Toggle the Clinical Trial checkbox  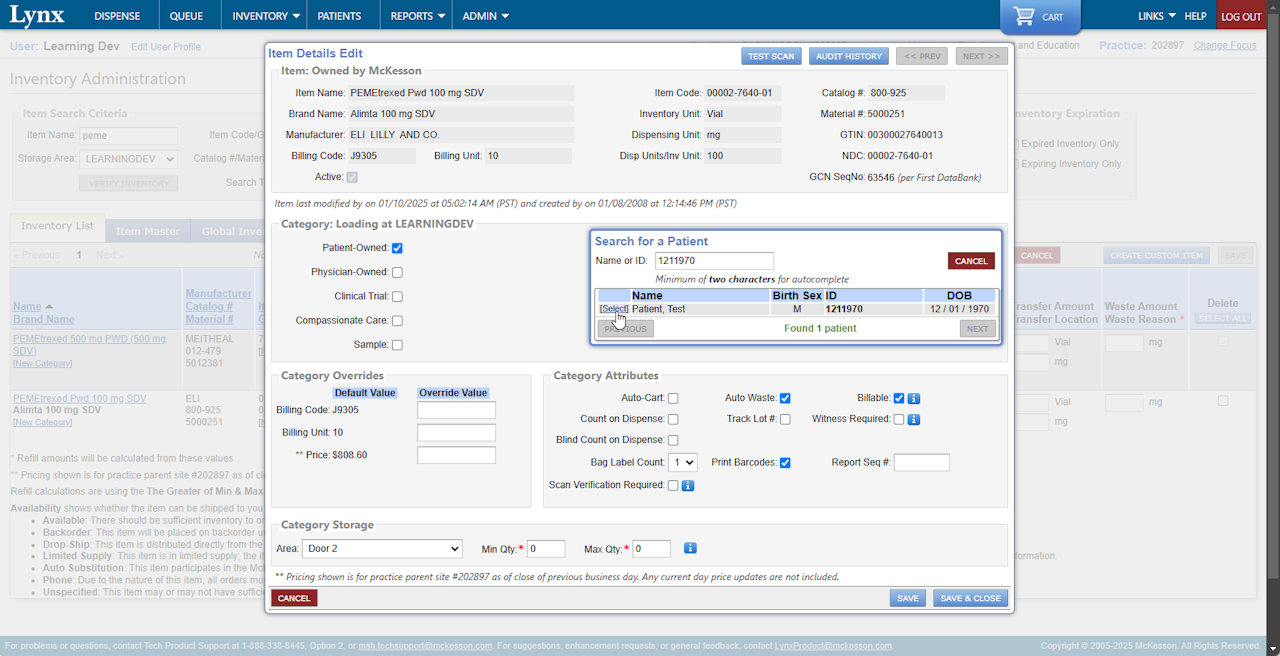[397, 296]
